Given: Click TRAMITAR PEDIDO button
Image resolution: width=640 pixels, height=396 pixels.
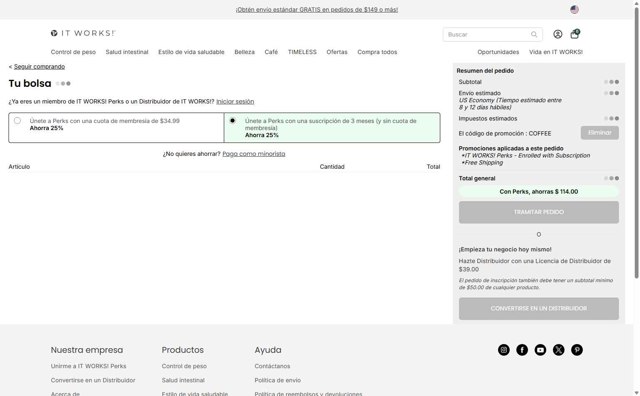Looking at the screenshot, I should (539, 212).
